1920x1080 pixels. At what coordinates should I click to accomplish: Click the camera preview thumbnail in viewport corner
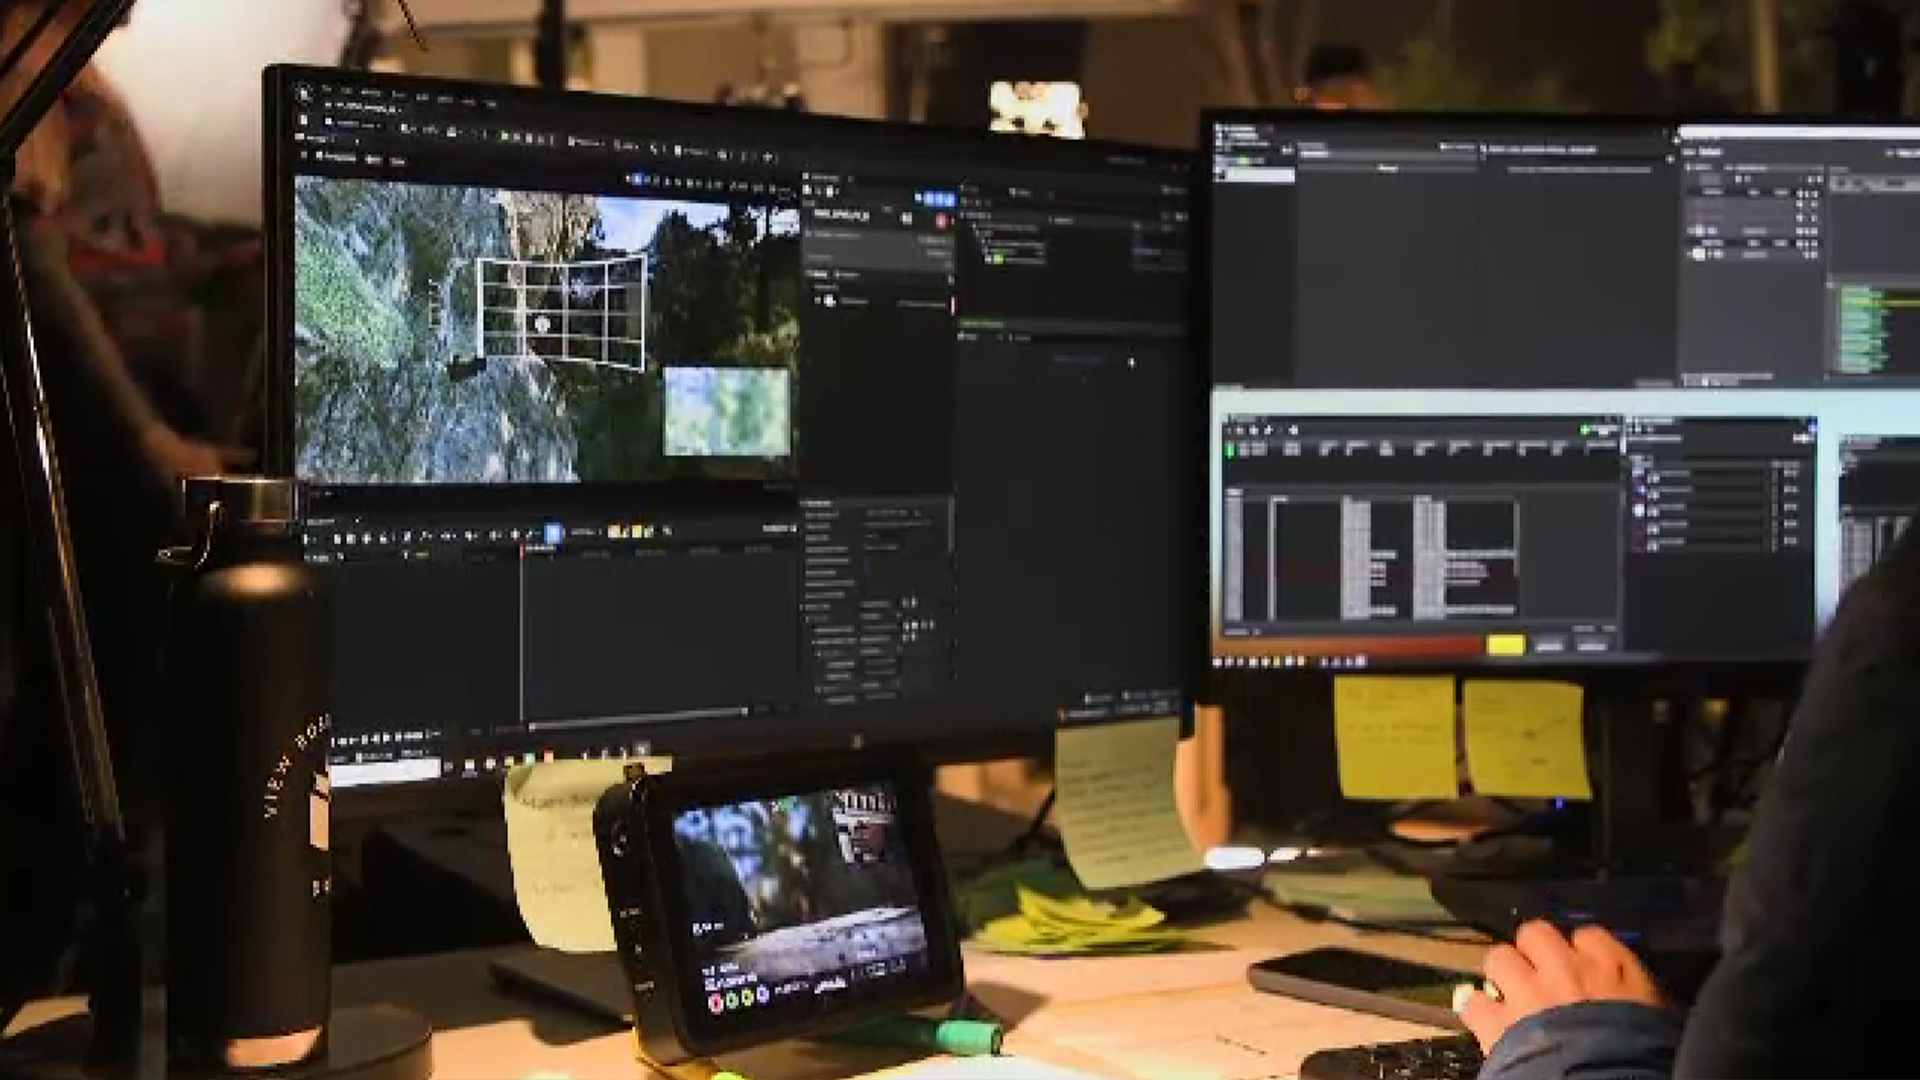point(726,411)
